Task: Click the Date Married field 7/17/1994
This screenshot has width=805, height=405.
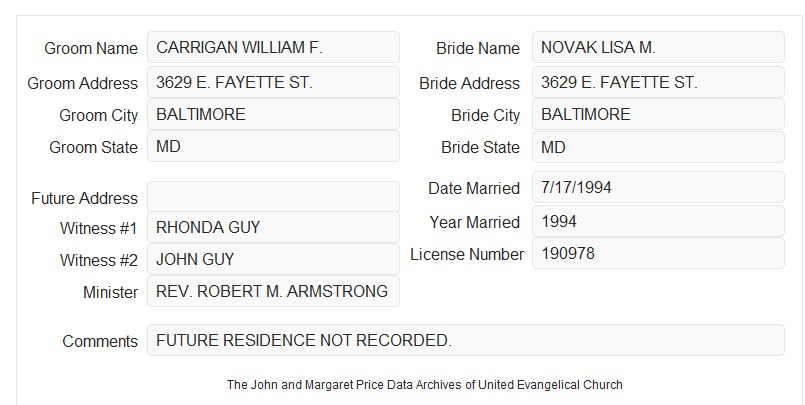Action: click(x=658, y=187)
